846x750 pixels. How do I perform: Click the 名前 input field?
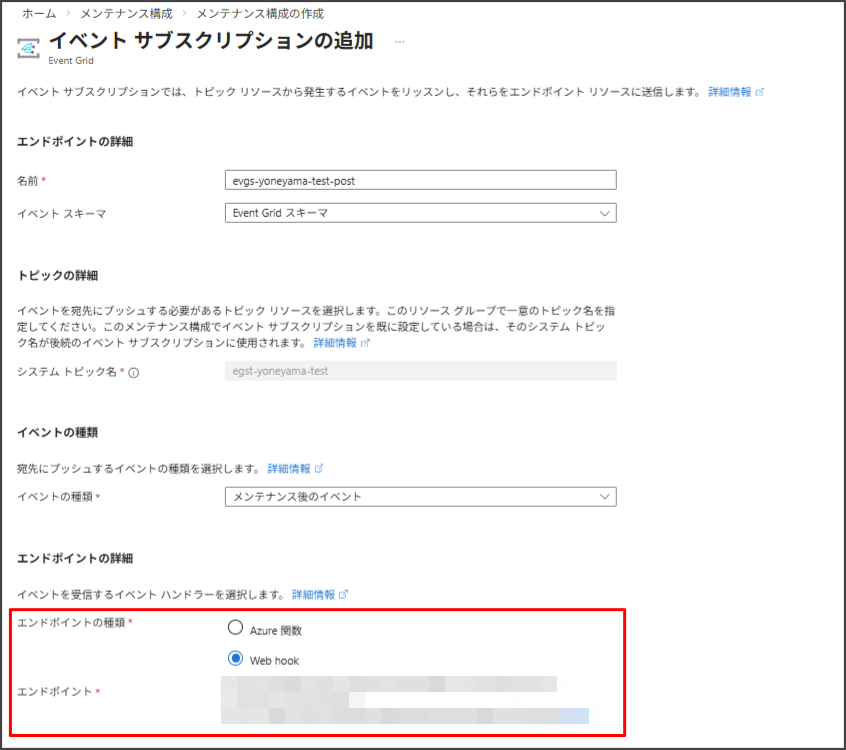[420, 180]
